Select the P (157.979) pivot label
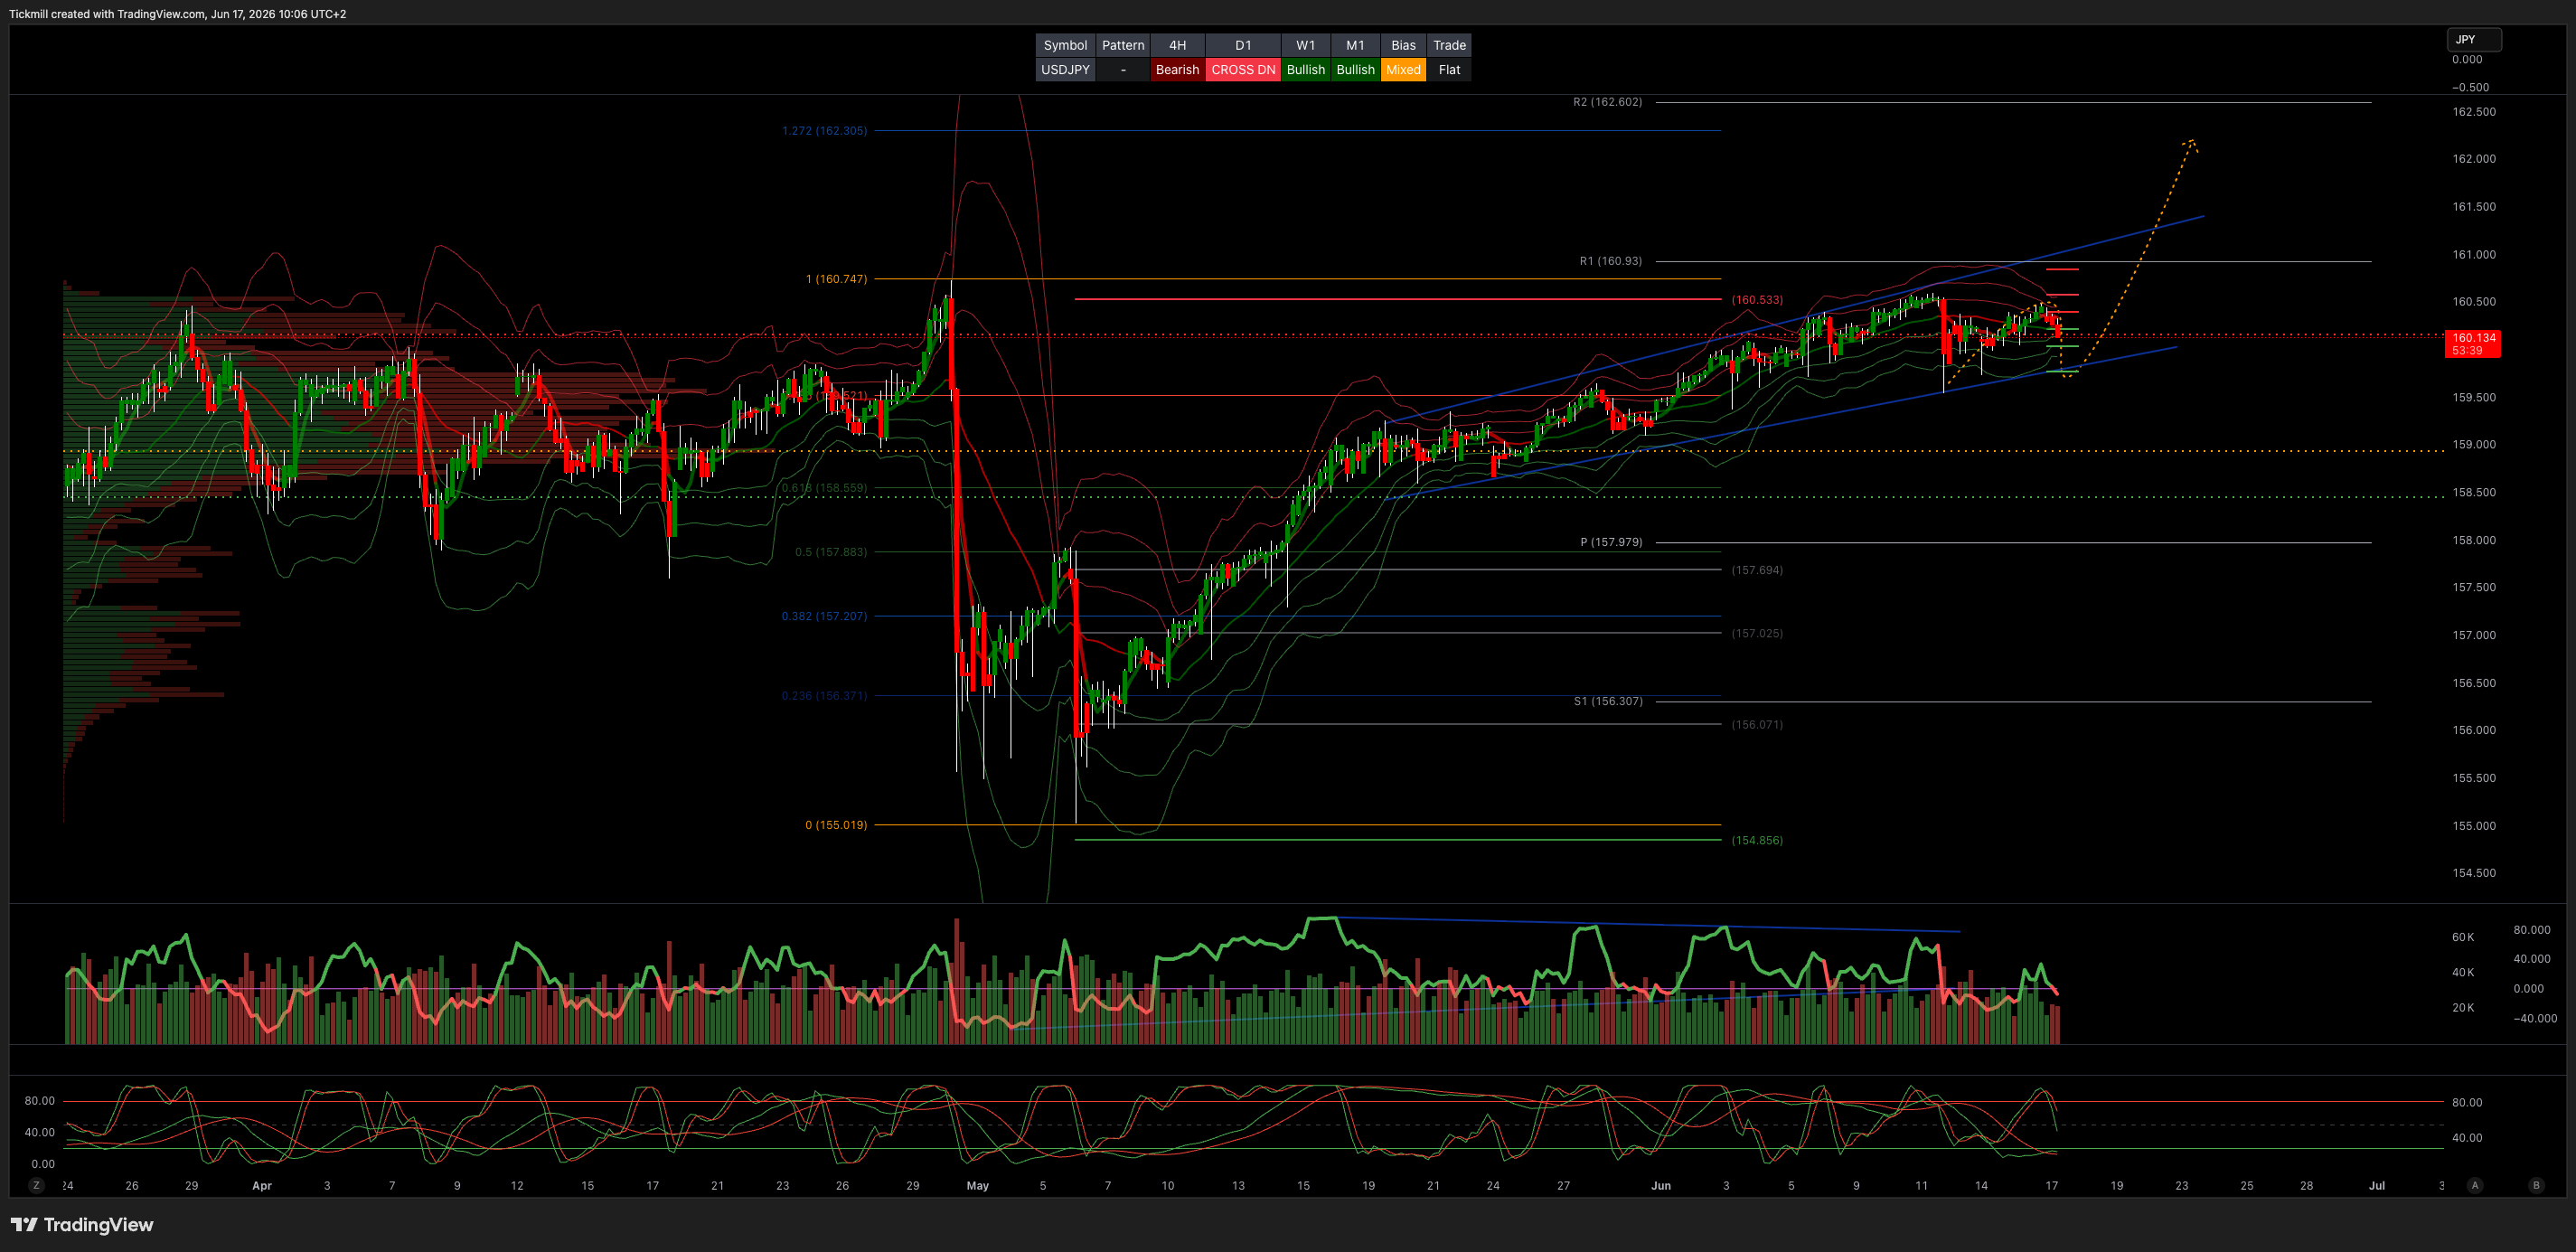The width and height of the screenshot is (2576, 1252). (x=1611, y=542)
